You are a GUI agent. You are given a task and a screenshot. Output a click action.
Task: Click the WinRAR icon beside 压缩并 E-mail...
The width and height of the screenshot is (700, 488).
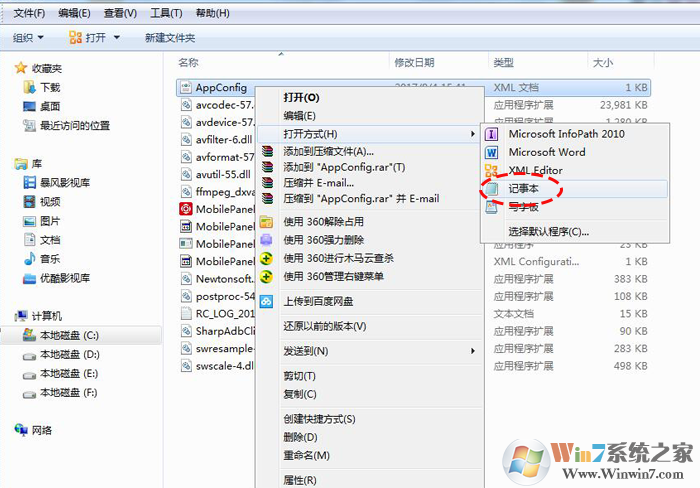tap(267, 183)
